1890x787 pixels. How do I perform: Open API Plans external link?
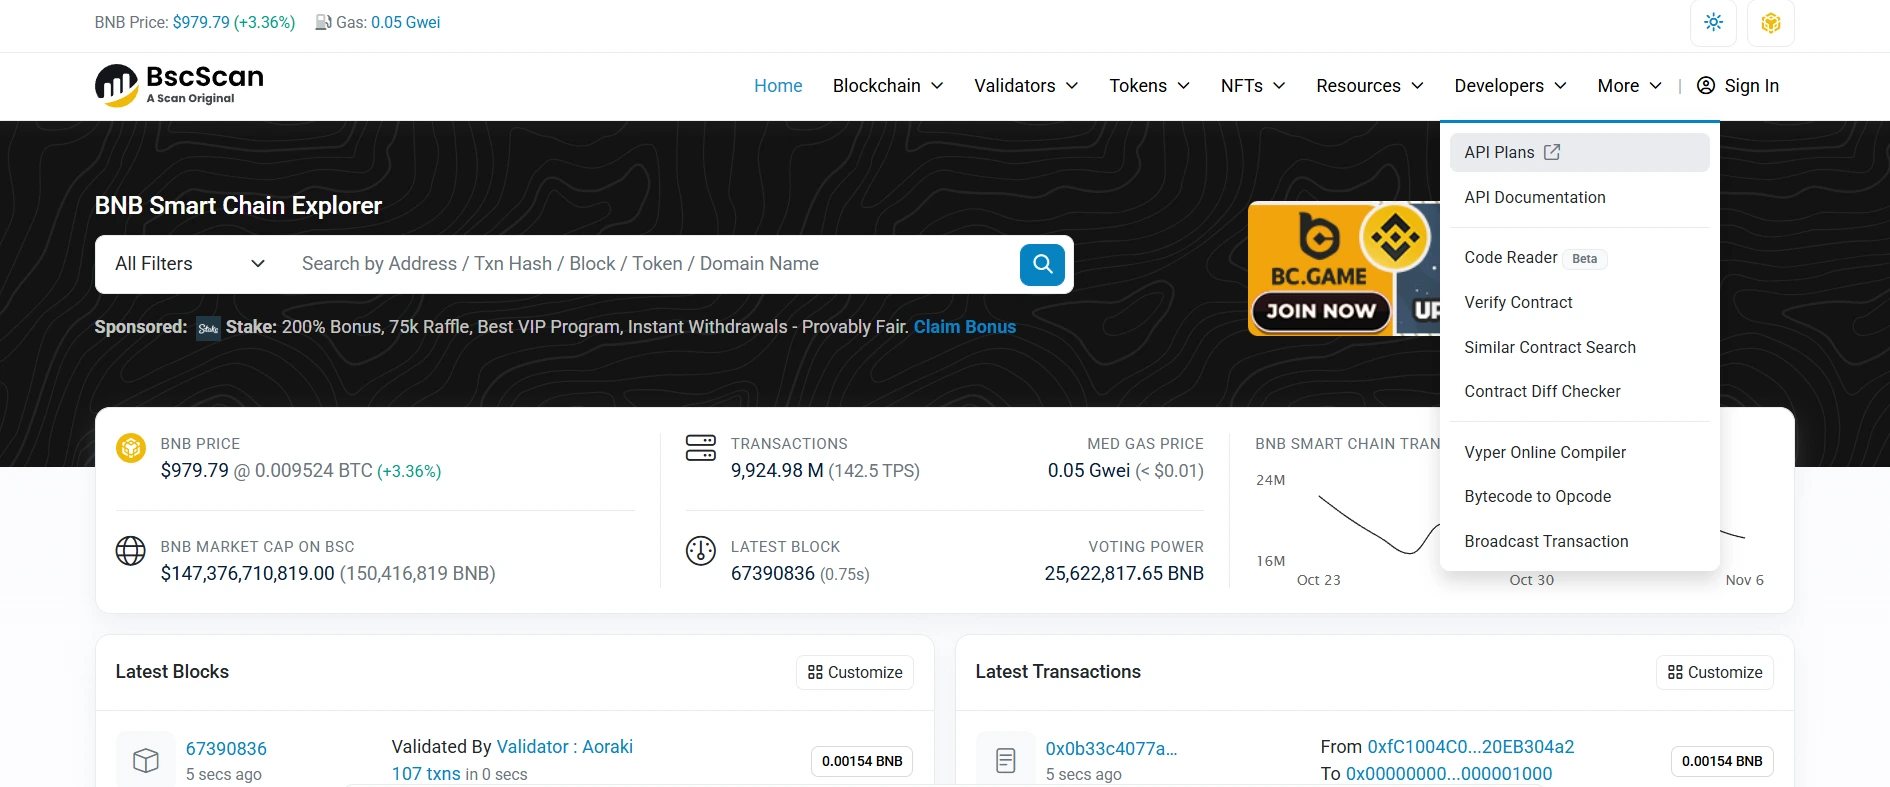pos(1511,152)
